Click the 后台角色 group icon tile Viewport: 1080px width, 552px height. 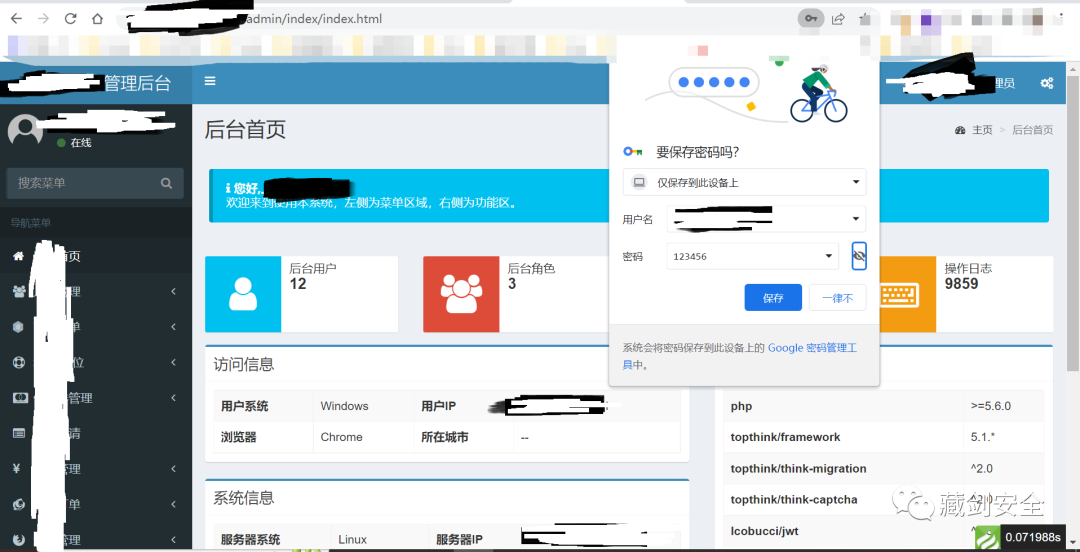[461, 294]
